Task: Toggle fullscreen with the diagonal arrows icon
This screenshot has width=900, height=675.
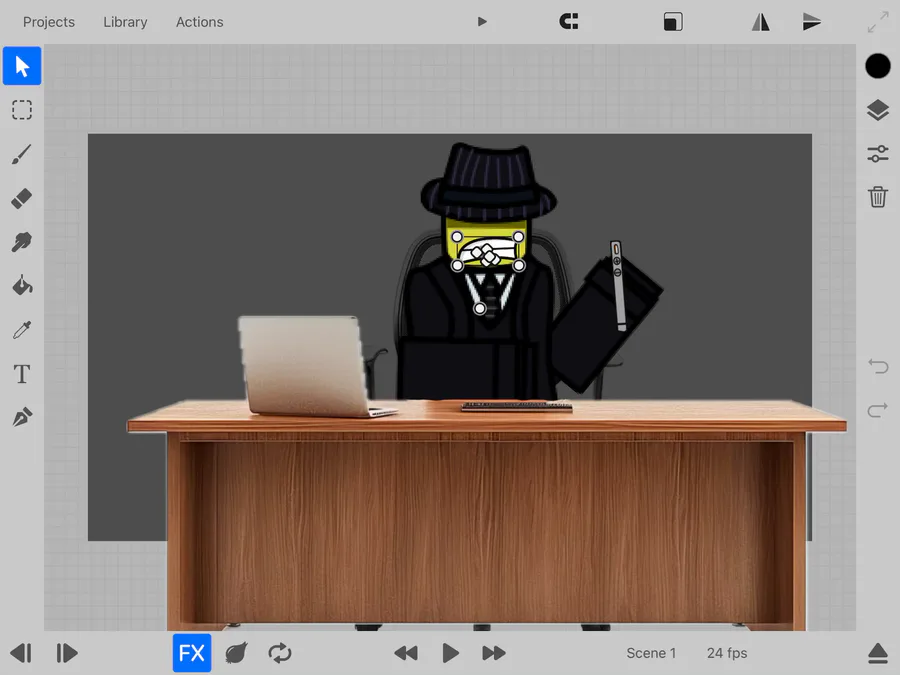Action: (x=878, y=22)
